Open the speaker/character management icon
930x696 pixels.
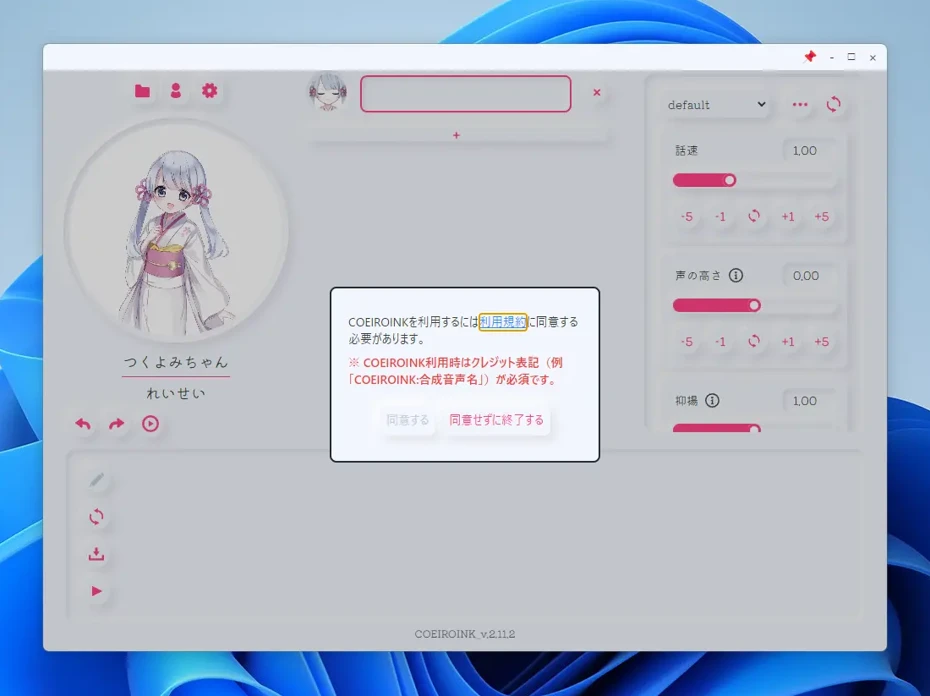[176, 91]
